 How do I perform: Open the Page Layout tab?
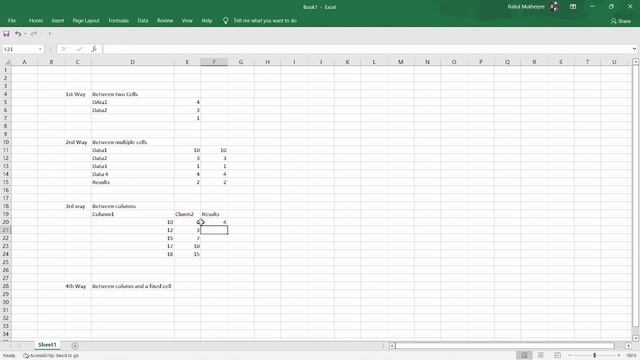point(86,20)
